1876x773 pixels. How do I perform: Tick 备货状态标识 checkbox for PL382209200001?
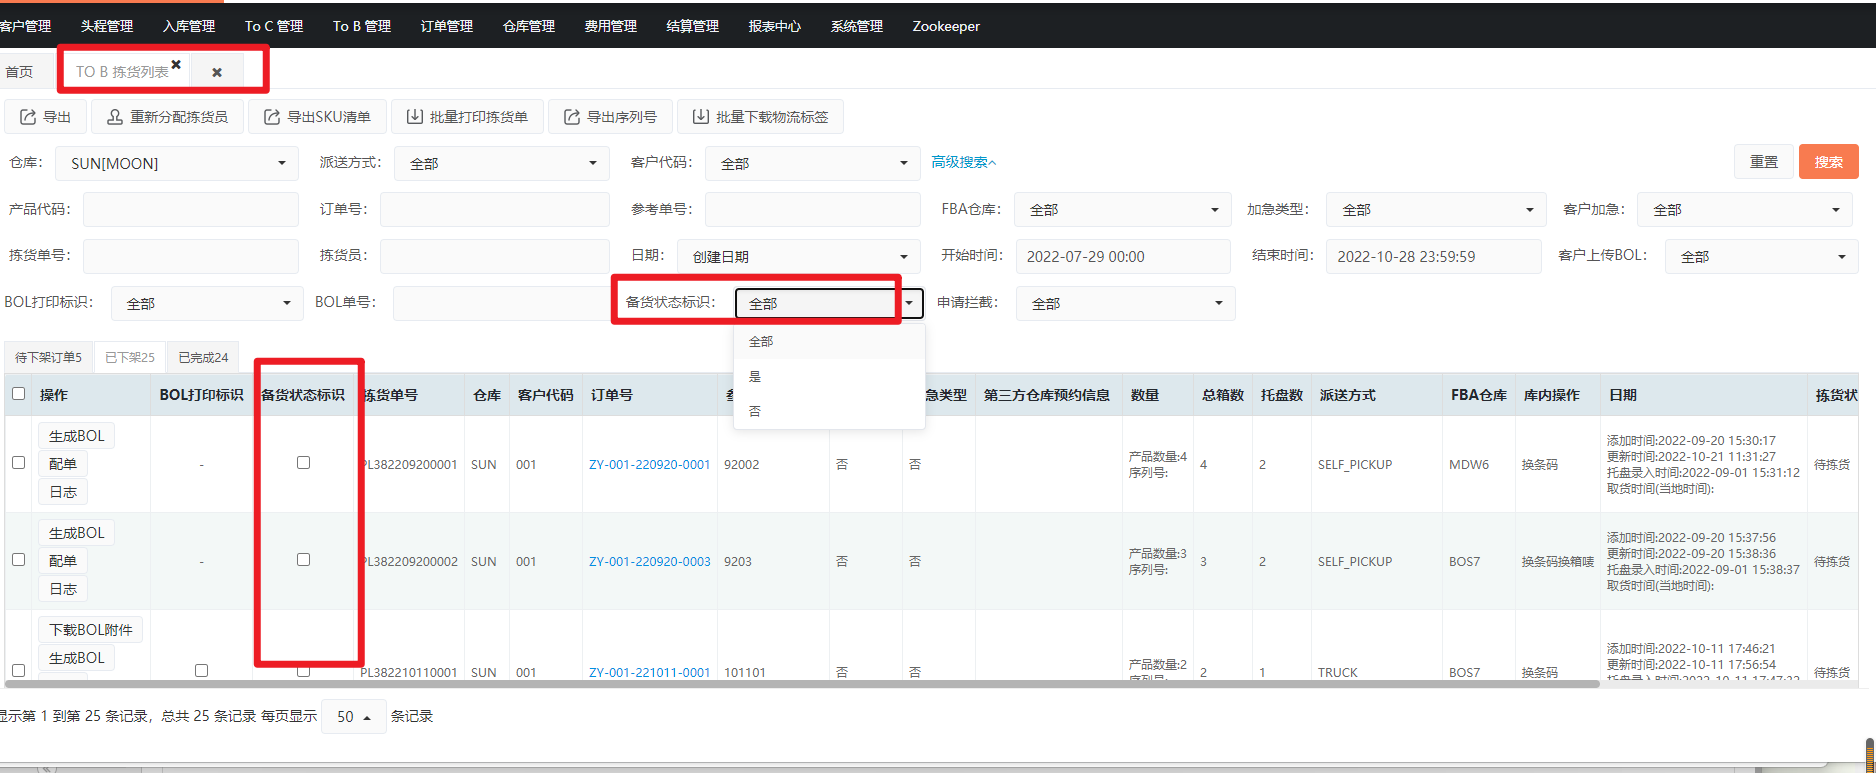point(303,463)
